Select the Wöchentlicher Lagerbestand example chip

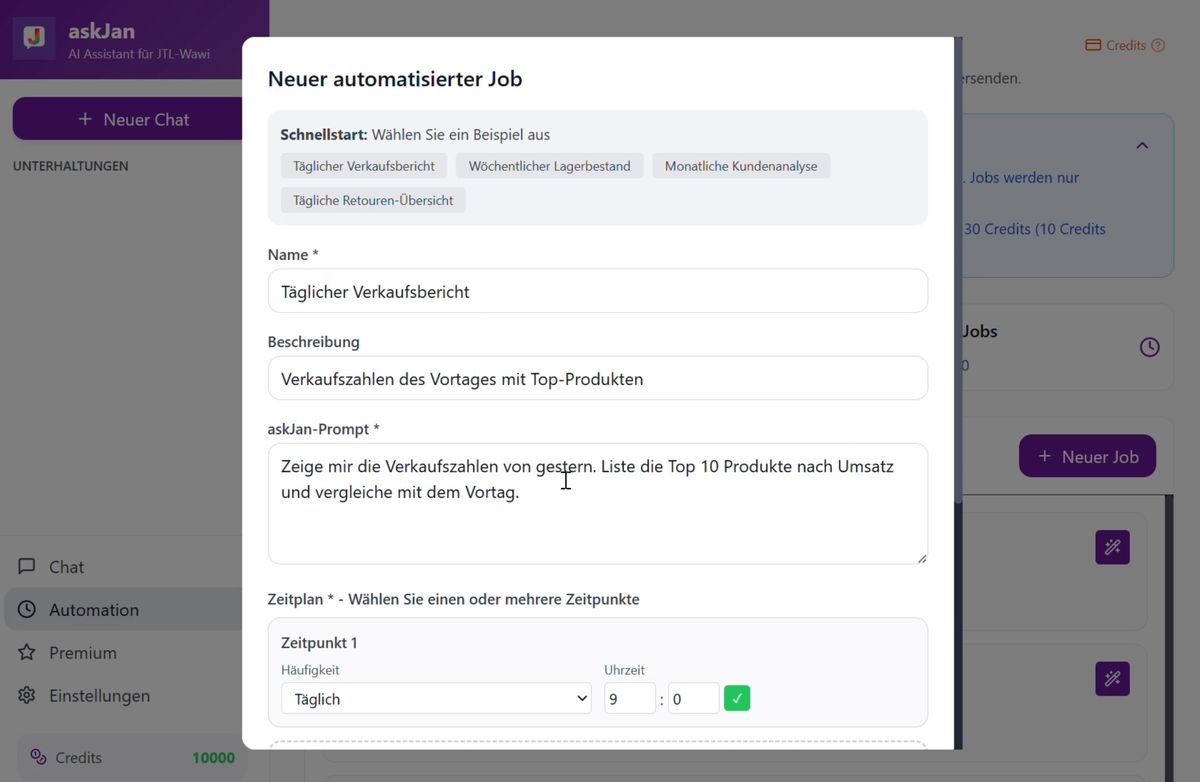pyautogui.click(x=549, y=166)
